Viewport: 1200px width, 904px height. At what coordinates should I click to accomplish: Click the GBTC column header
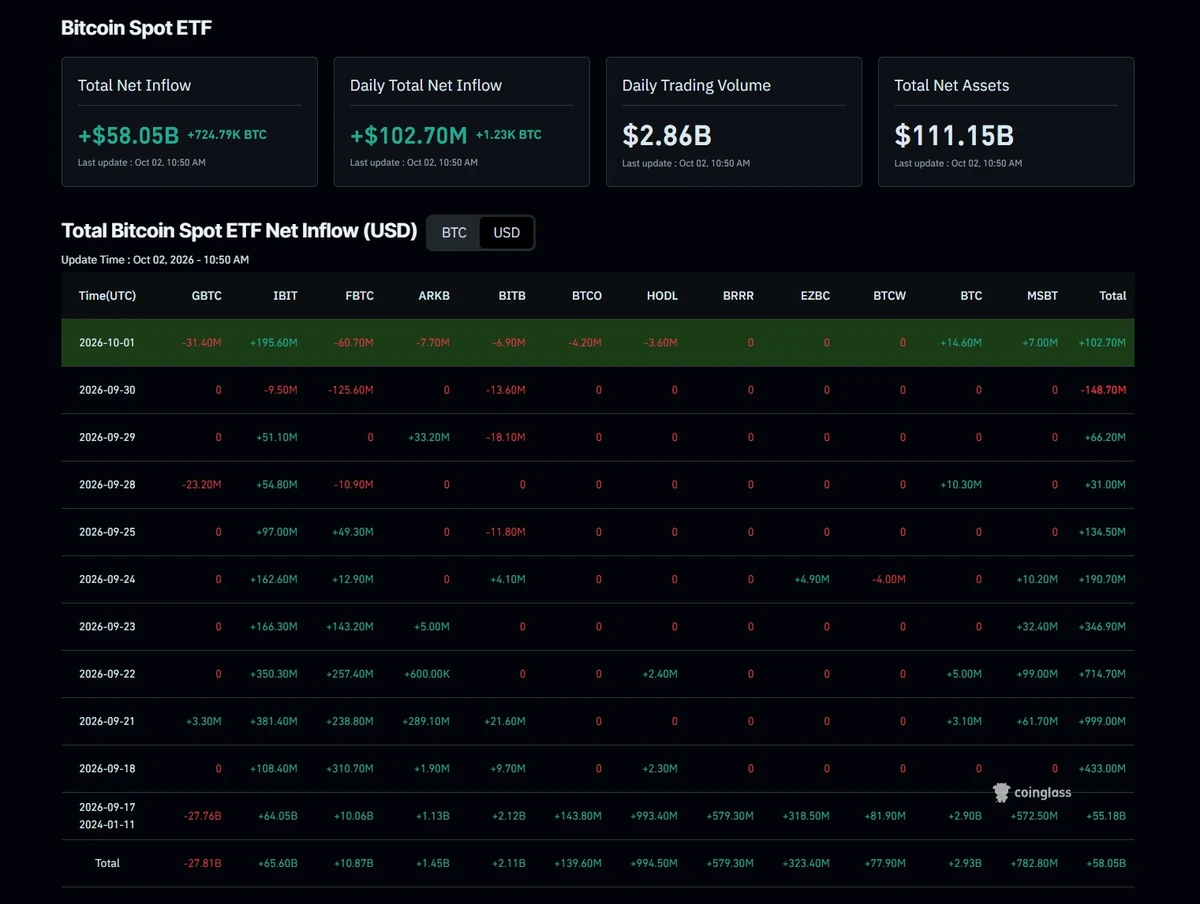(207, 296)
